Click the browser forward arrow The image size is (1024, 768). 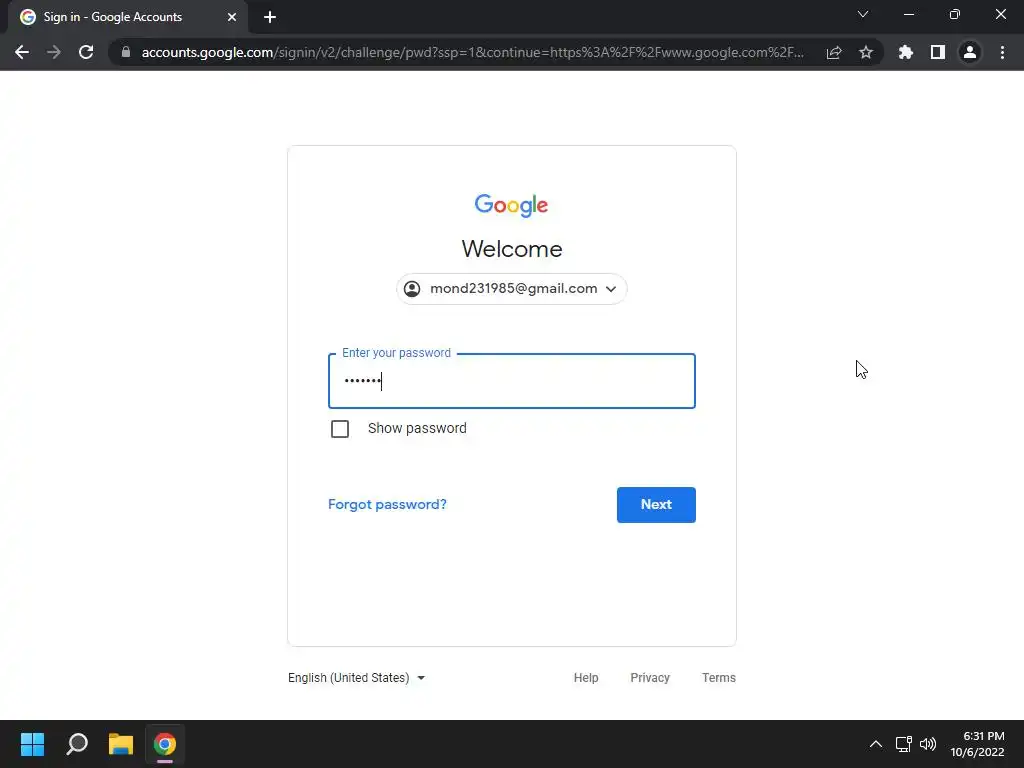[x=54, y=52]
